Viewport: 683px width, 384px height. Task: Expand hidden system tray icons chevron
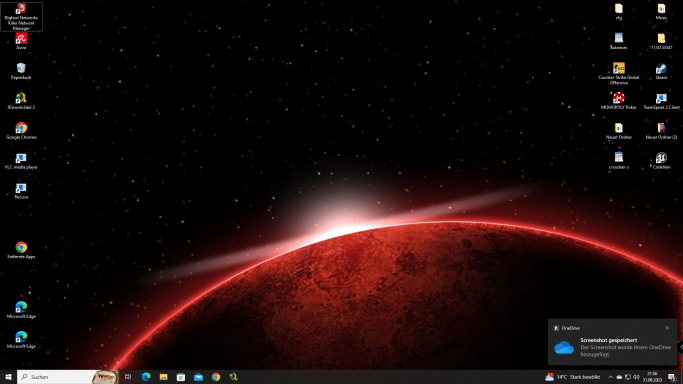tap(610, 377)
